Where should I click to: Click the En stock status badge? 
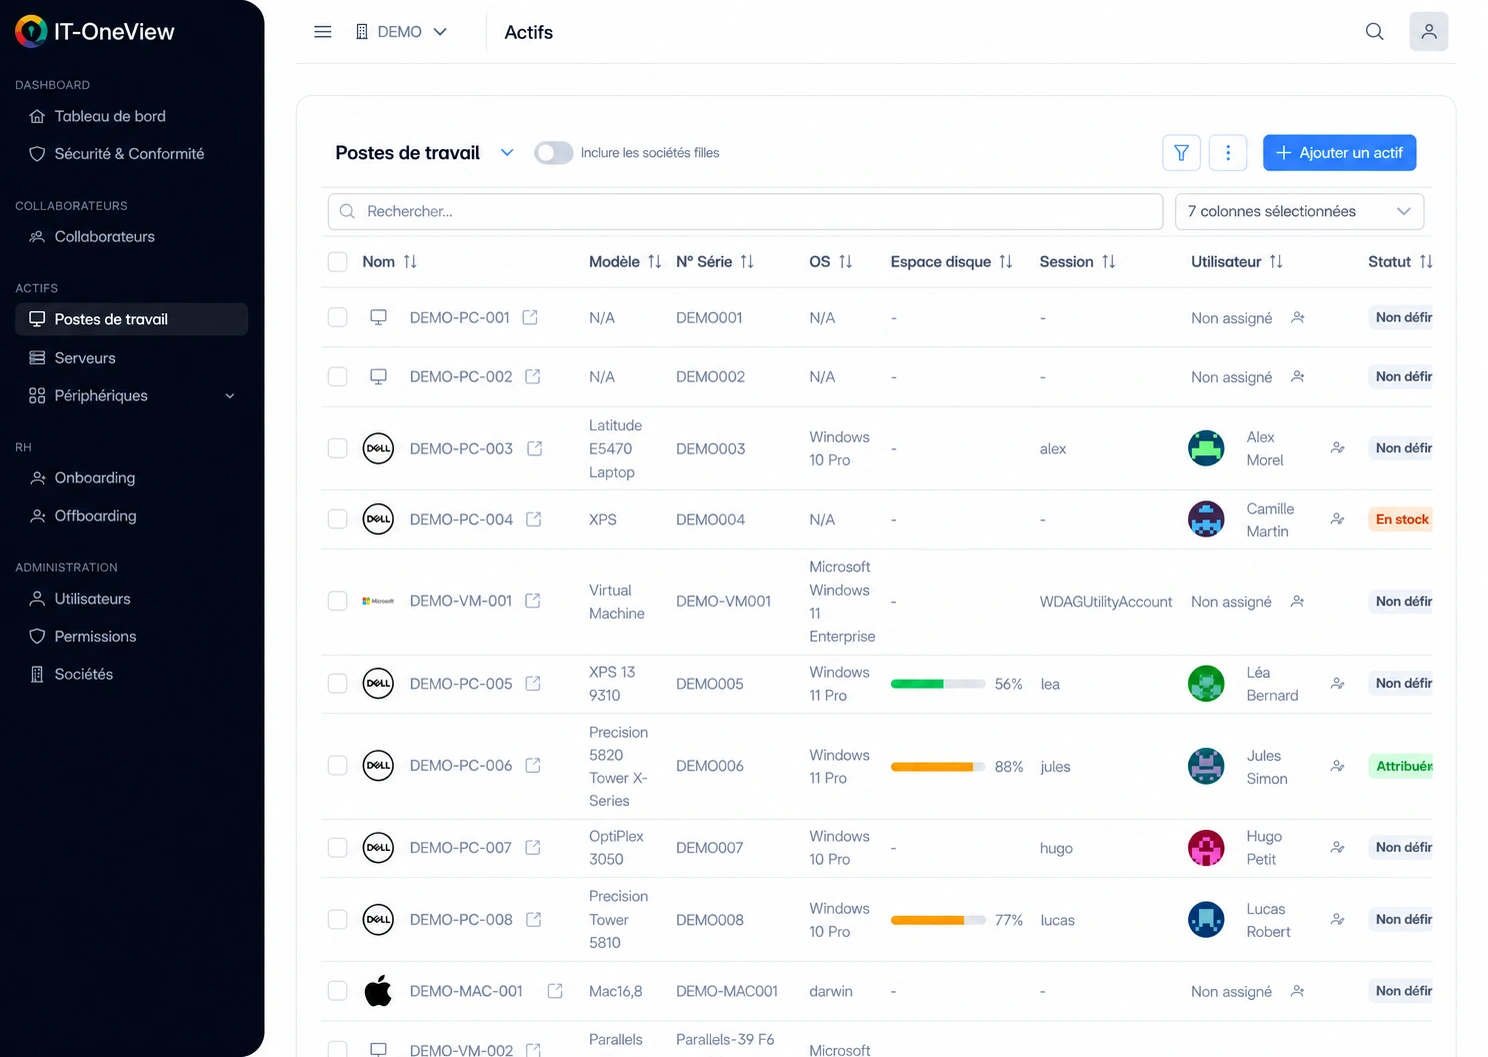(1401, 519)
